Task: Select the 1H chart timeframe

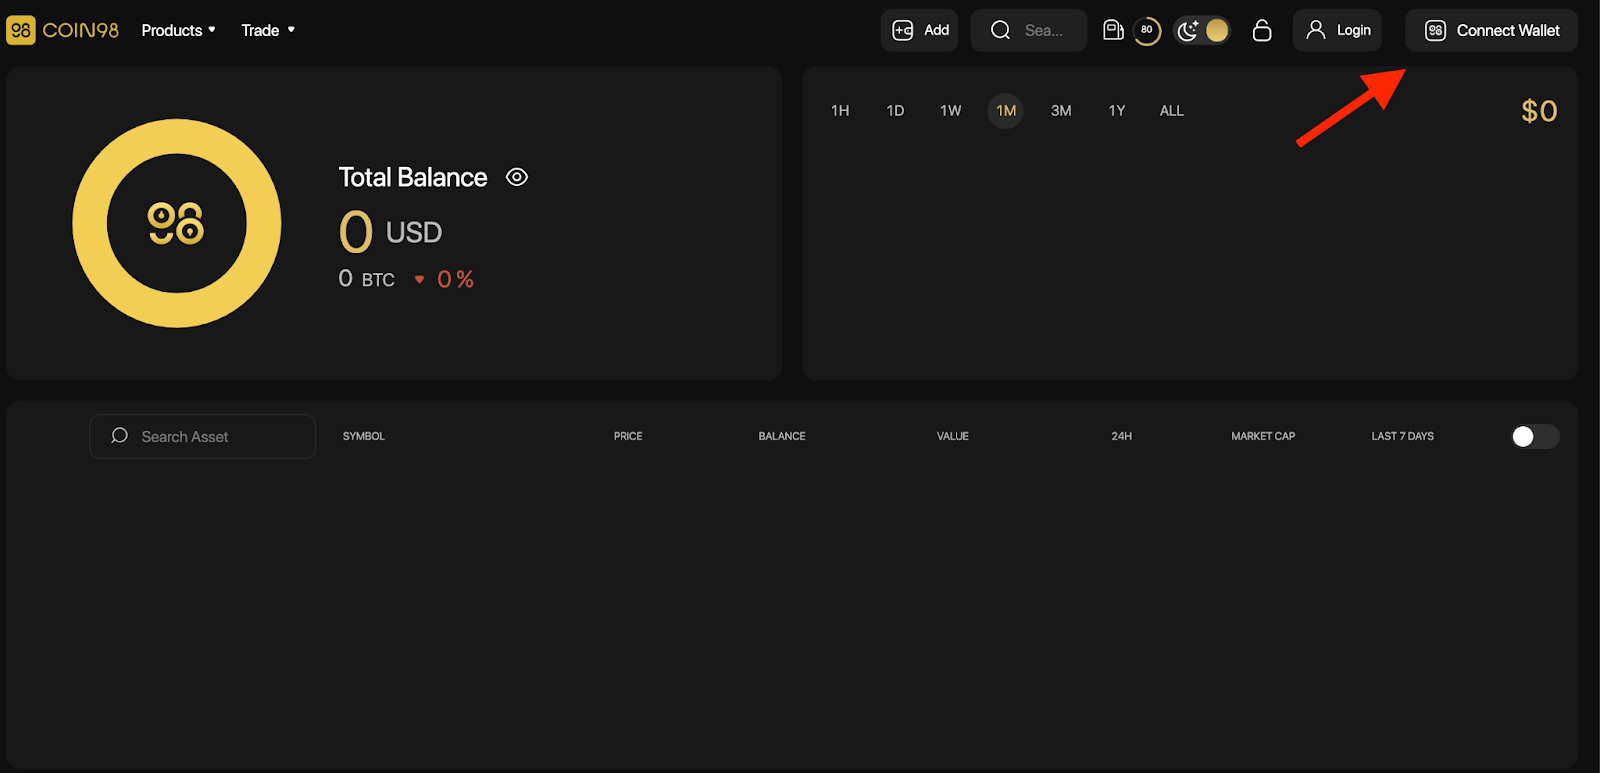Action: click(840, 110)
